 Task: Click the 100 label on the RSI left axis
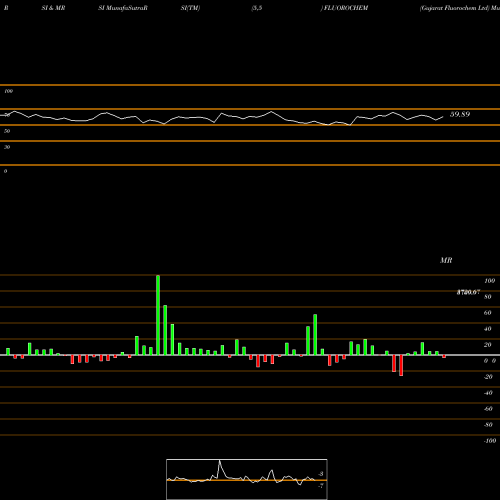click(x=8, y=91)
